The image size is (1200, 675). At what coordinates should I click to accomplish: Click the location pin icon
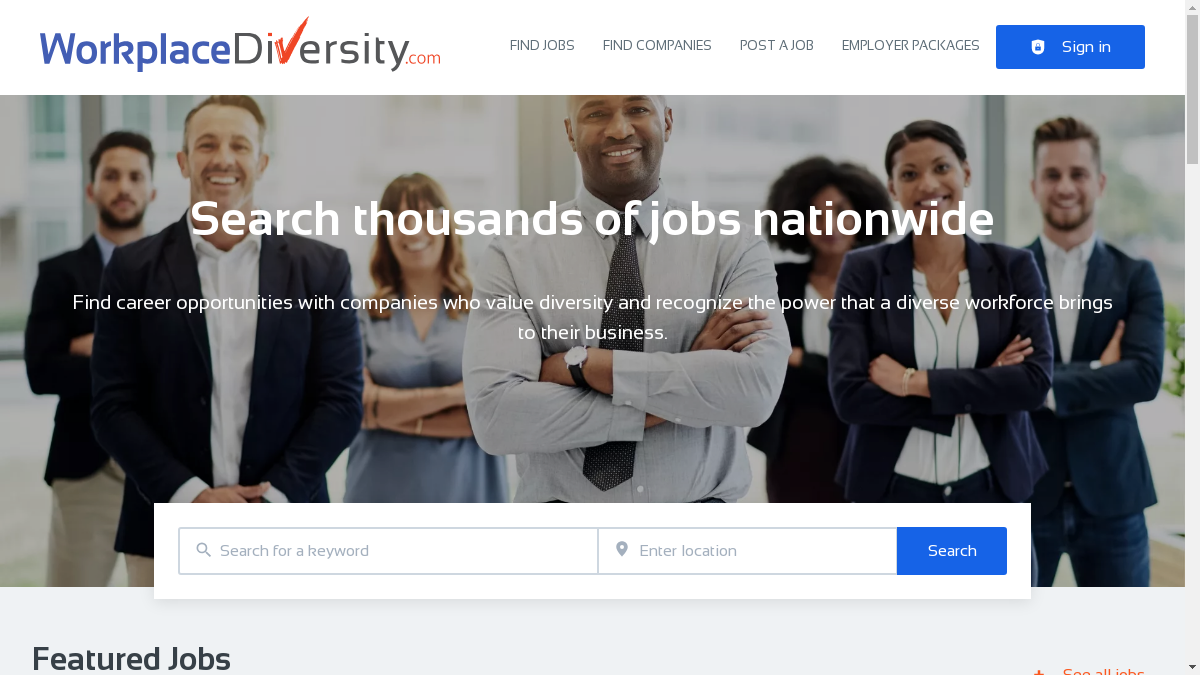click(622, 549)
